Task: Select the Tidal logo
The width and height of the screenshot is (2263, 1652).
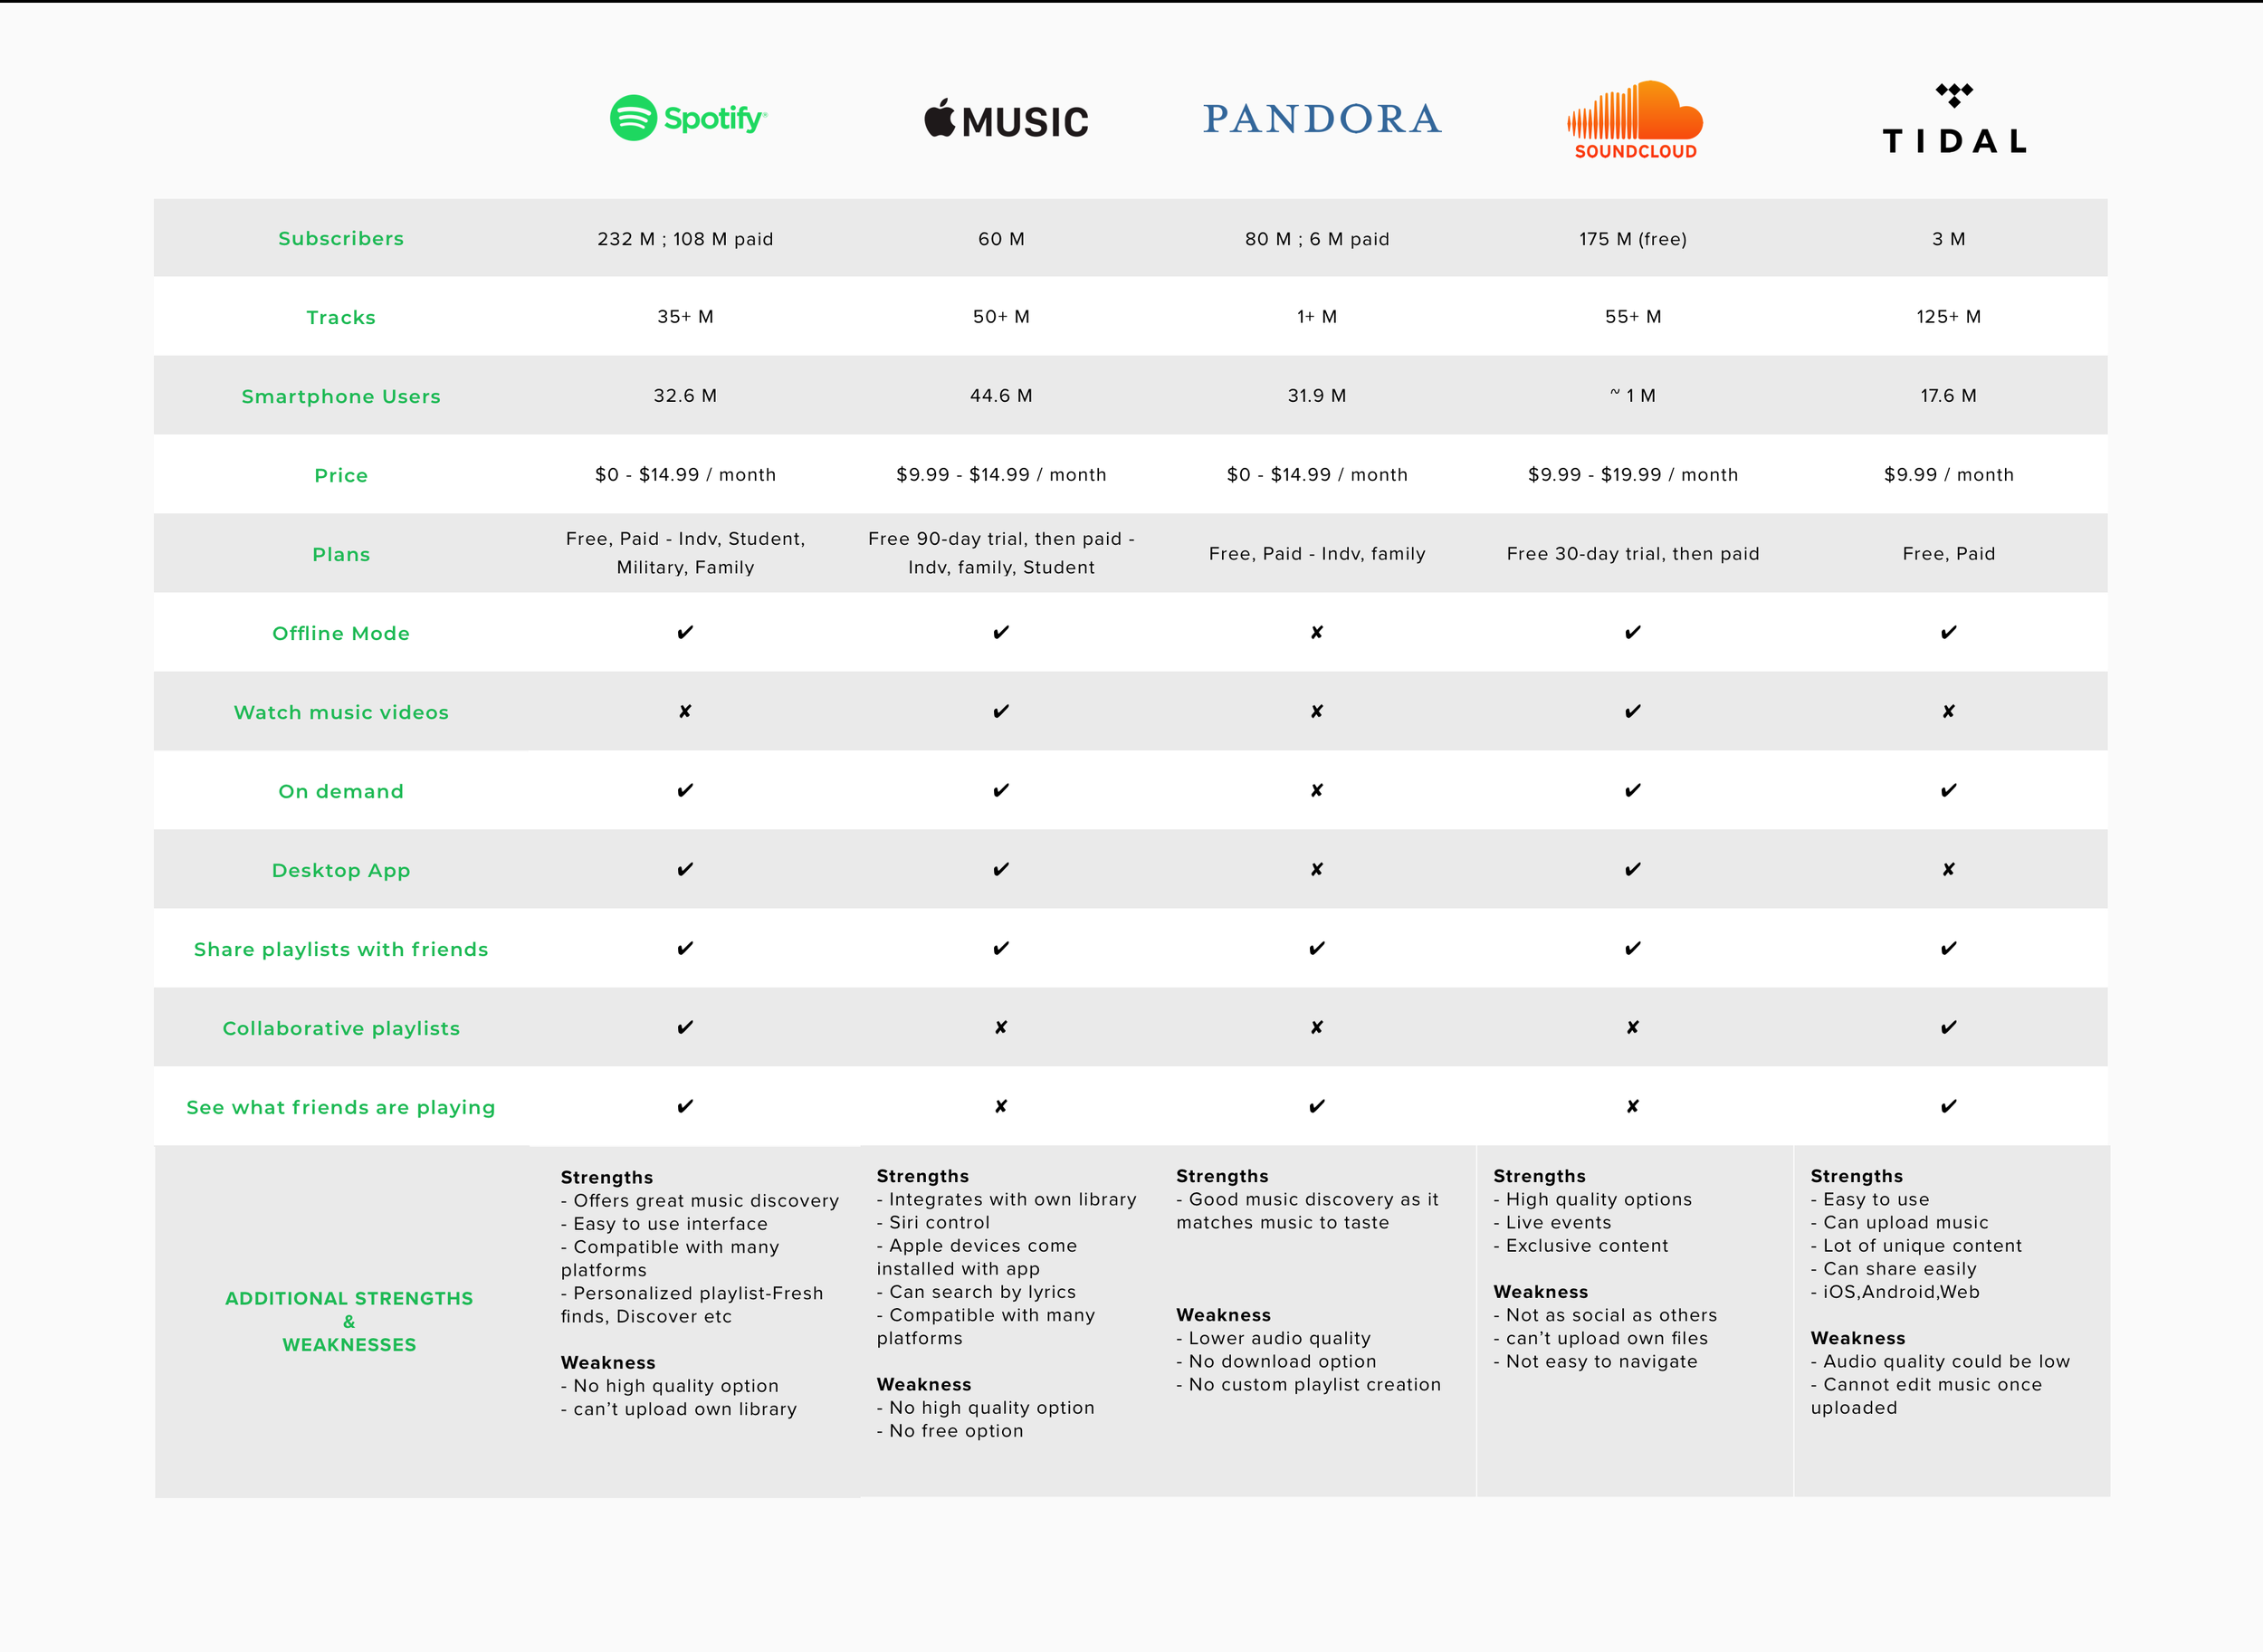Action: 1954,118
